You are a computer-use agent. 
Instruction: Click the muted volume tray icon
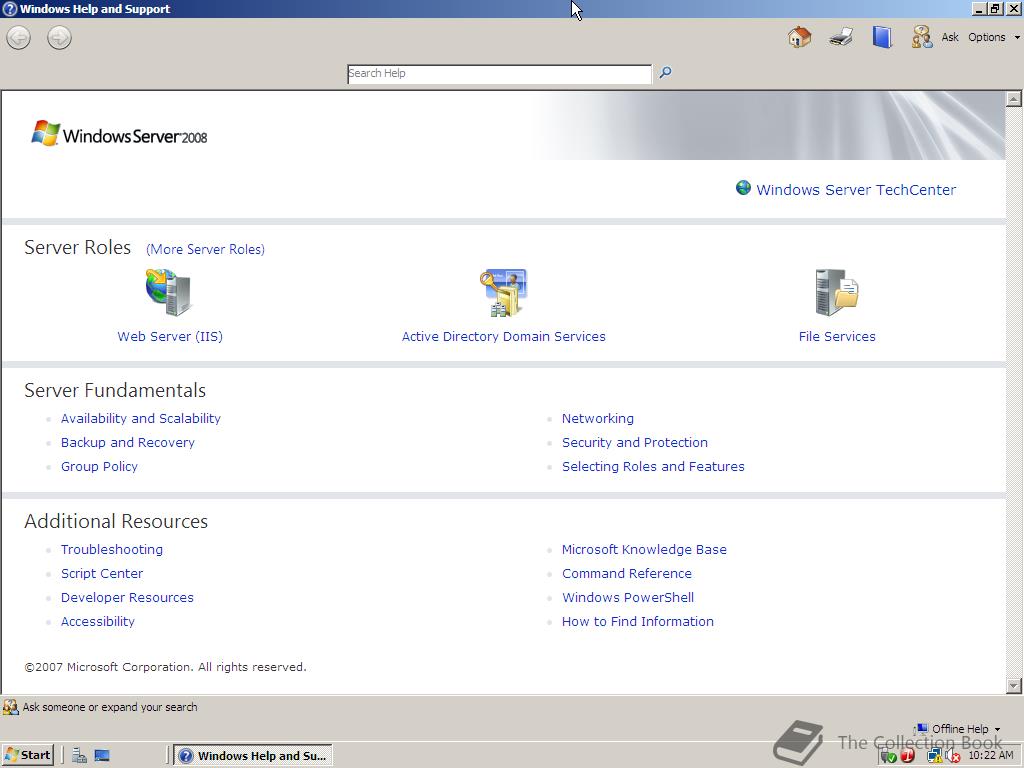pyautogui.click(x=952, y=756)
